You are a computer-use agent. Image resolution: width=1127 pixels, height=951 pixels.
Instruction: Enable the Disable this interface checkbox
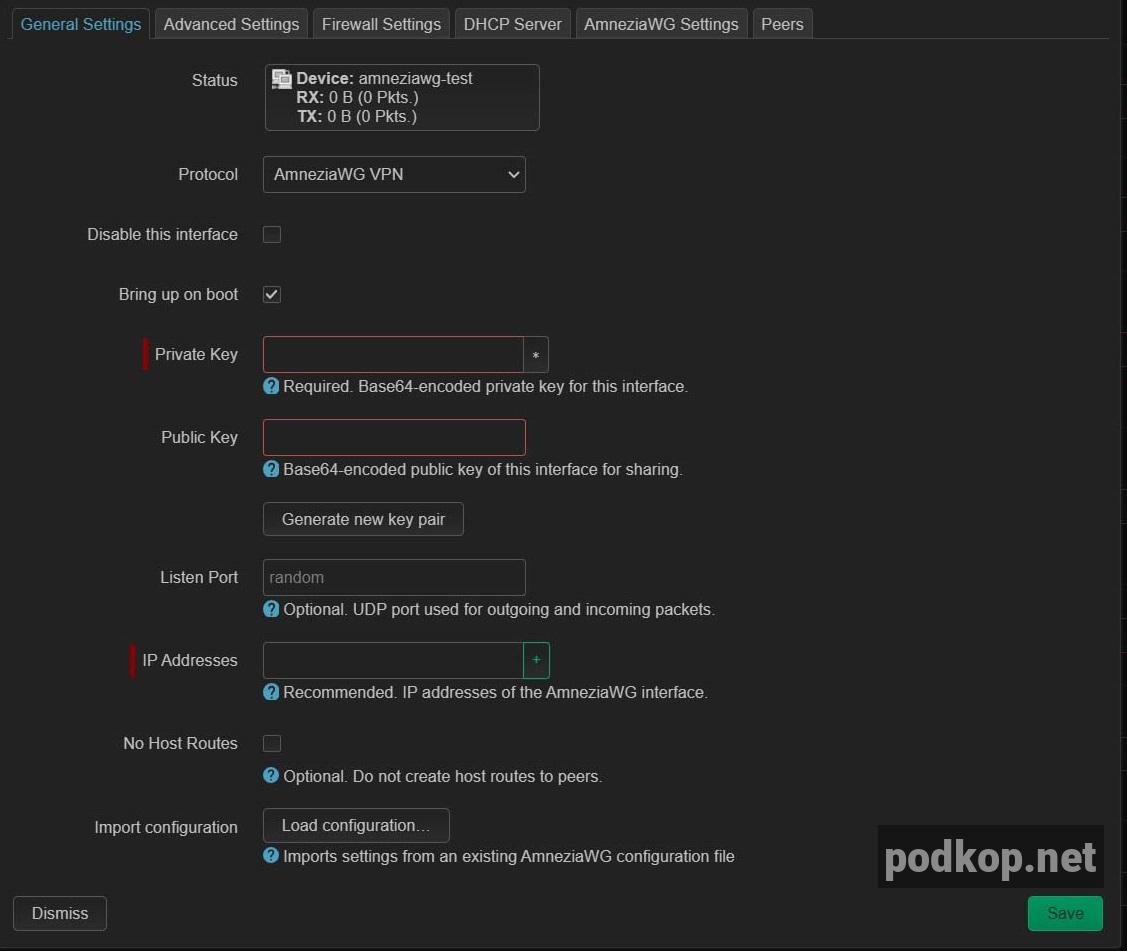(x=271, y=234)
